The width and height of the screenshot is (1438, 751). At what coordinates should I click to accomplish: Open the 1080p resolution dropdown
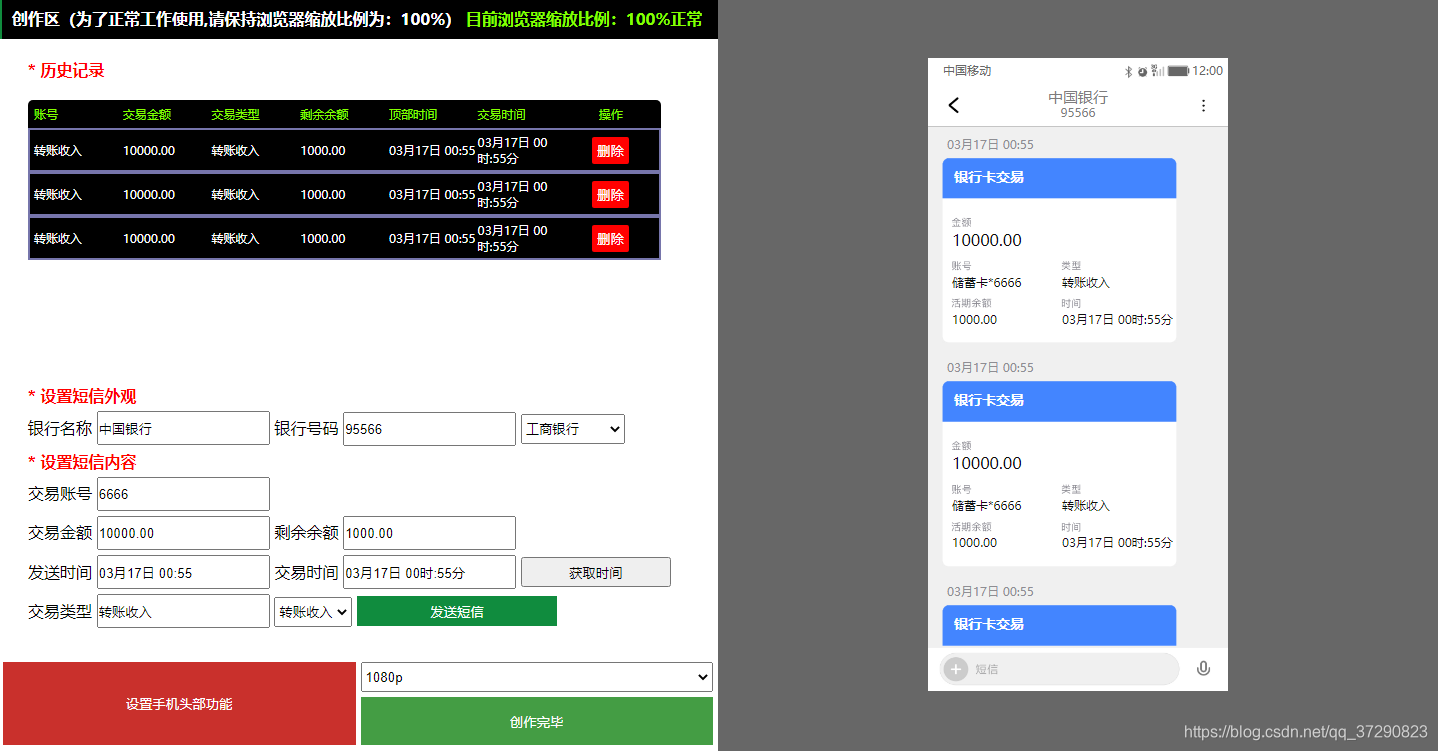pos(536,677)
